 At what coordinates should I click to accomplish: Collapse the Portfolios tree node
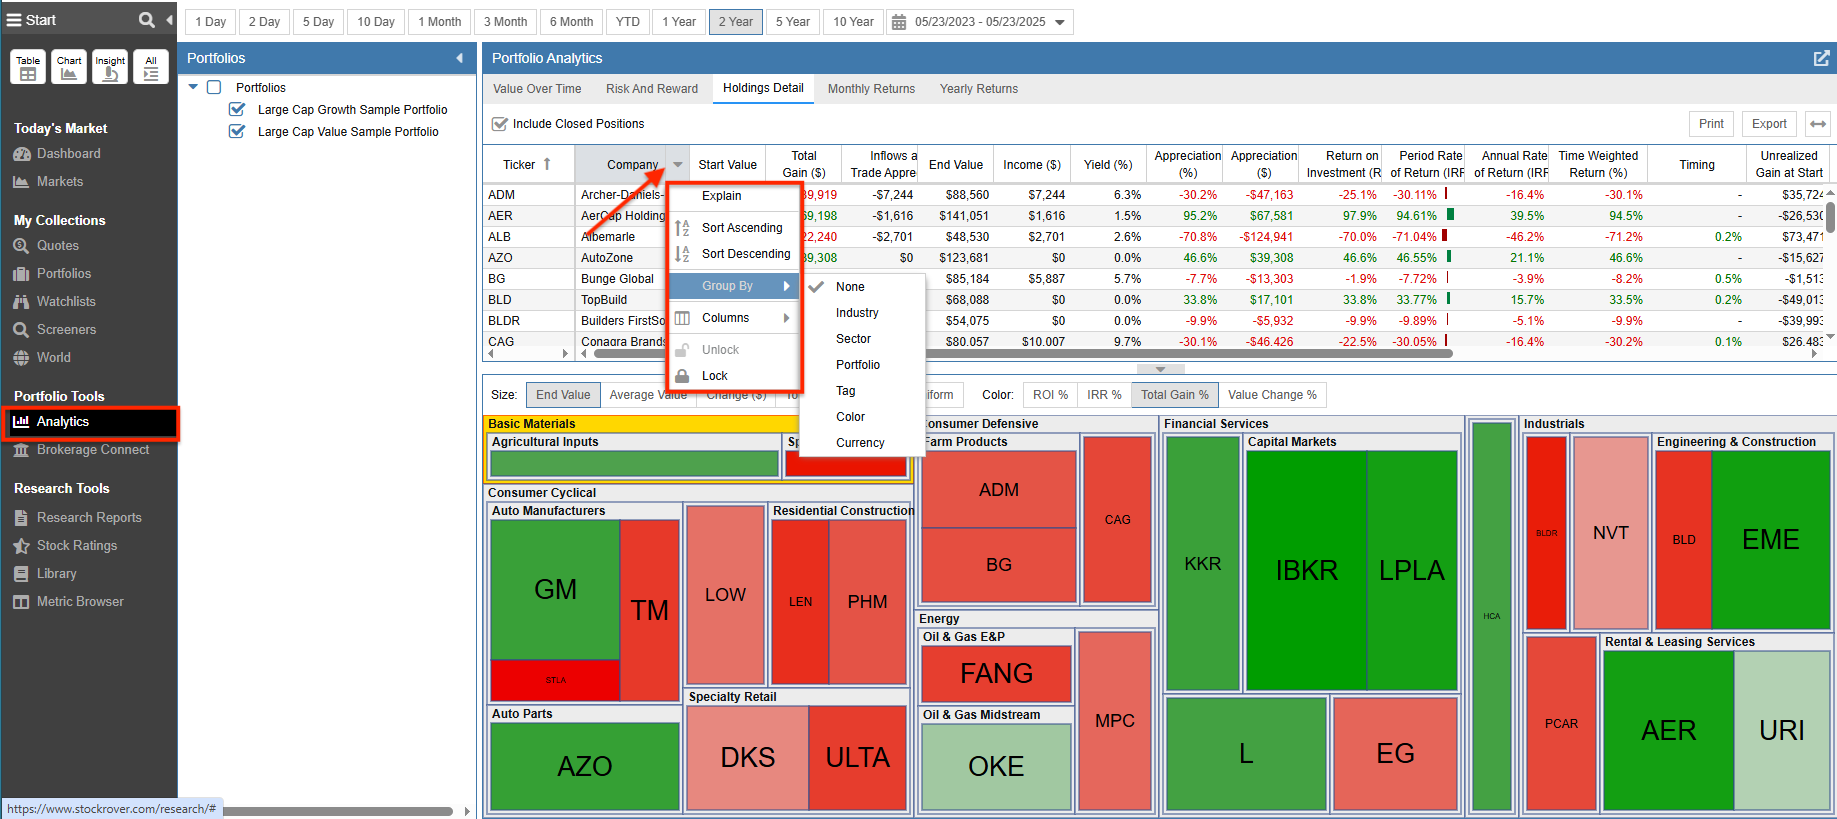[193, 88]
